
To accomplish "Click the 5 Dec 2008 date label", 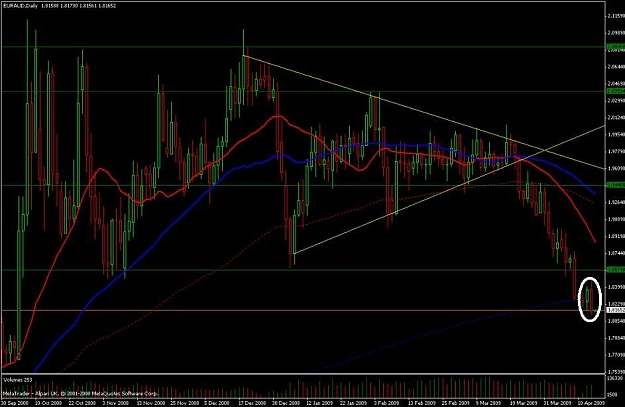I will pos(216,403).
